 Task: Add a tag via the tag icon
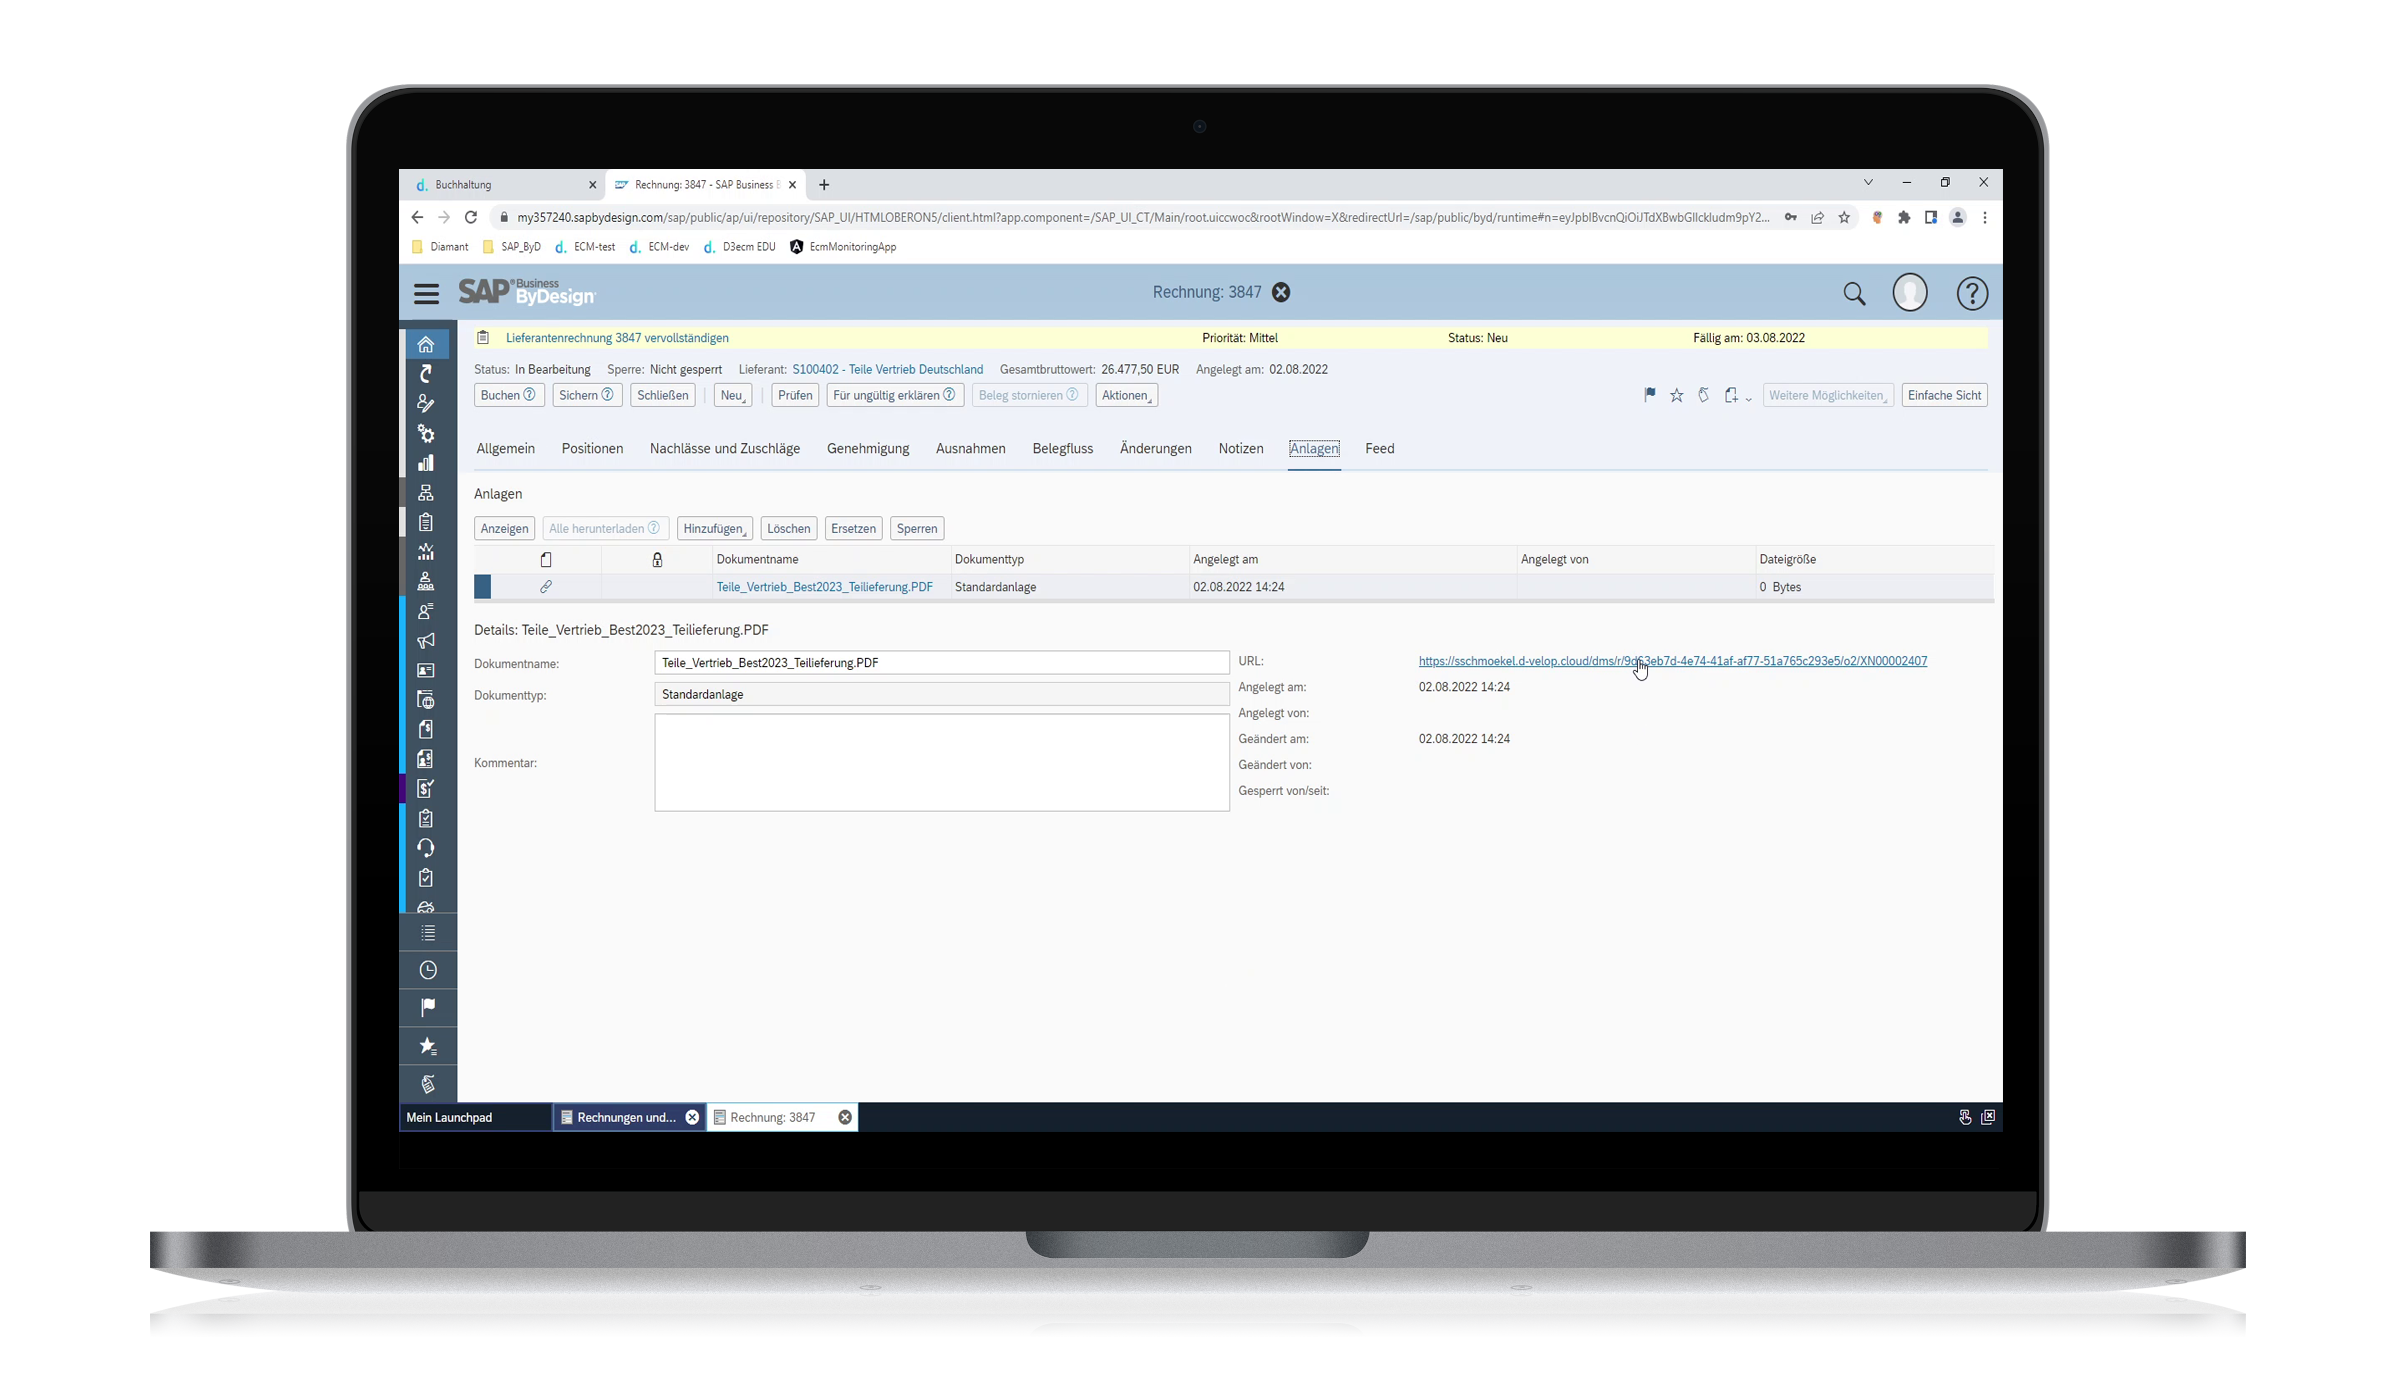pyautogui.click(x=1704, y=395)
